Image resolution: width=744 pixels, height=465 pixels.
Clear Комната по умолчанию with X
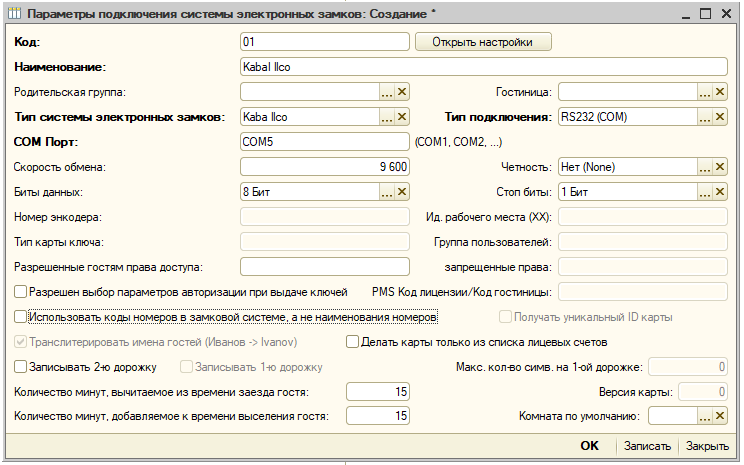click(720, 416)
